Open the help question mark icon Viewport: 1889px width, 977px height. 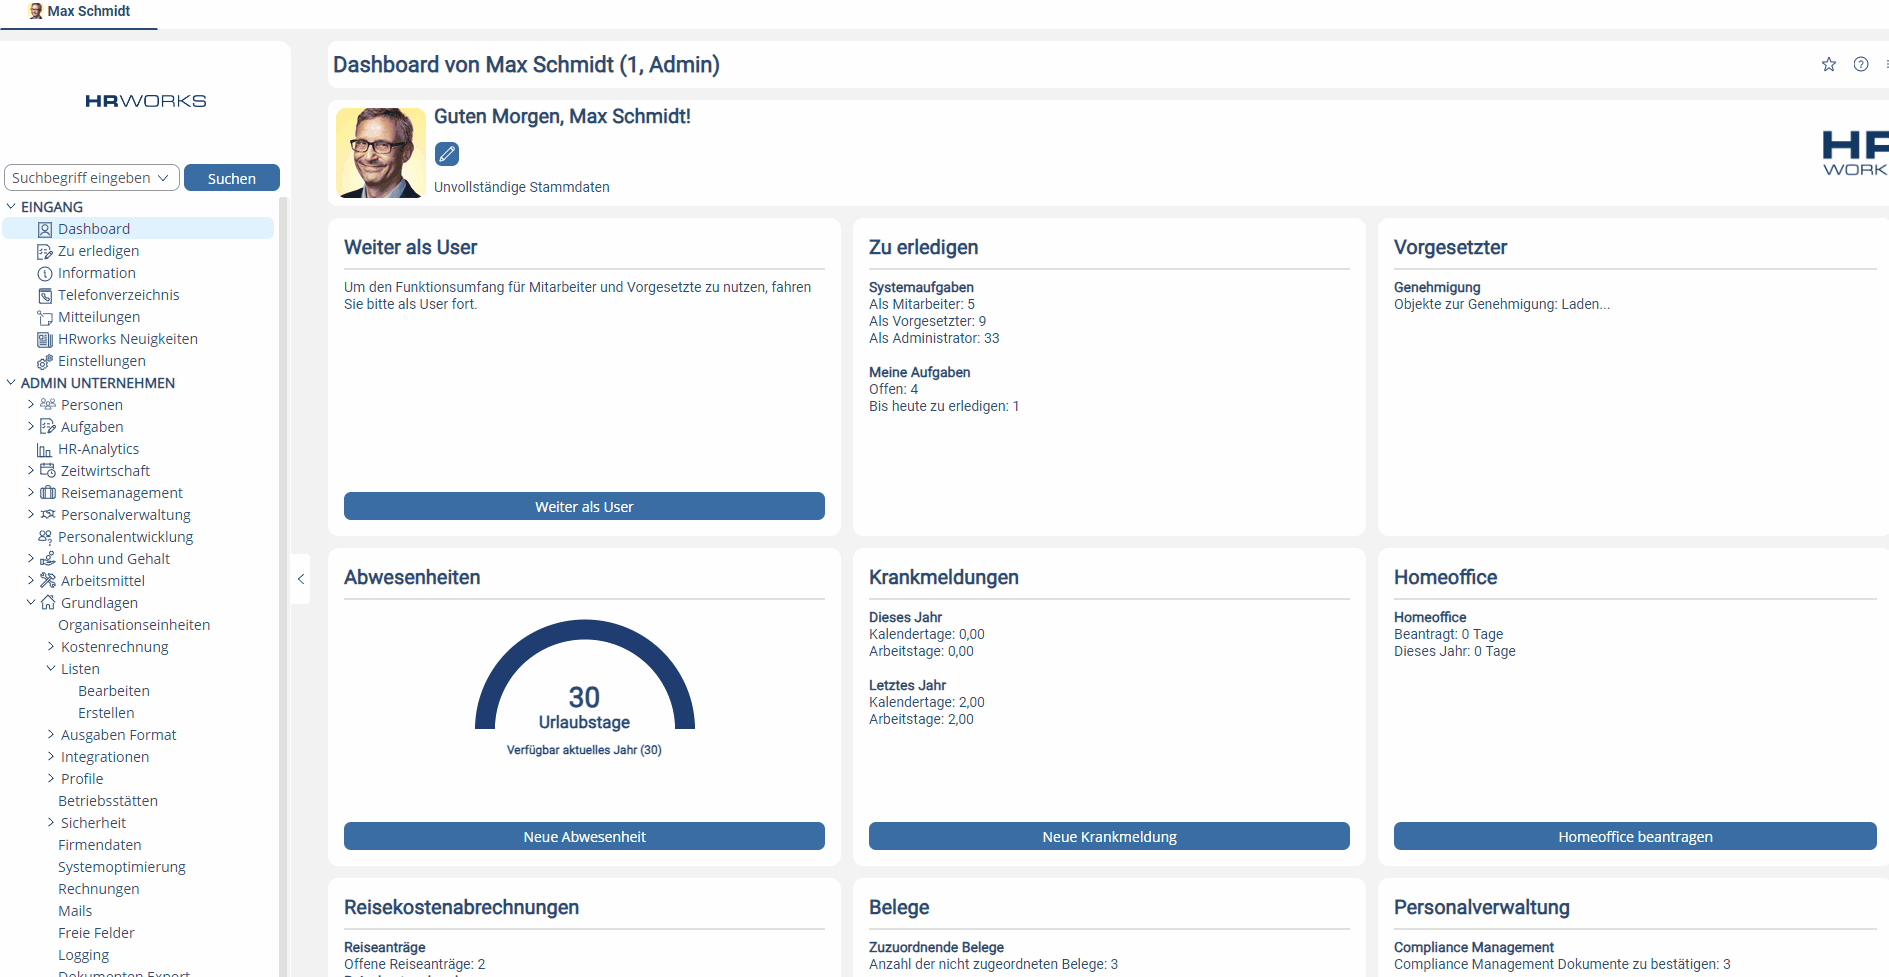pyautogui.click(x=1860, y=64)
